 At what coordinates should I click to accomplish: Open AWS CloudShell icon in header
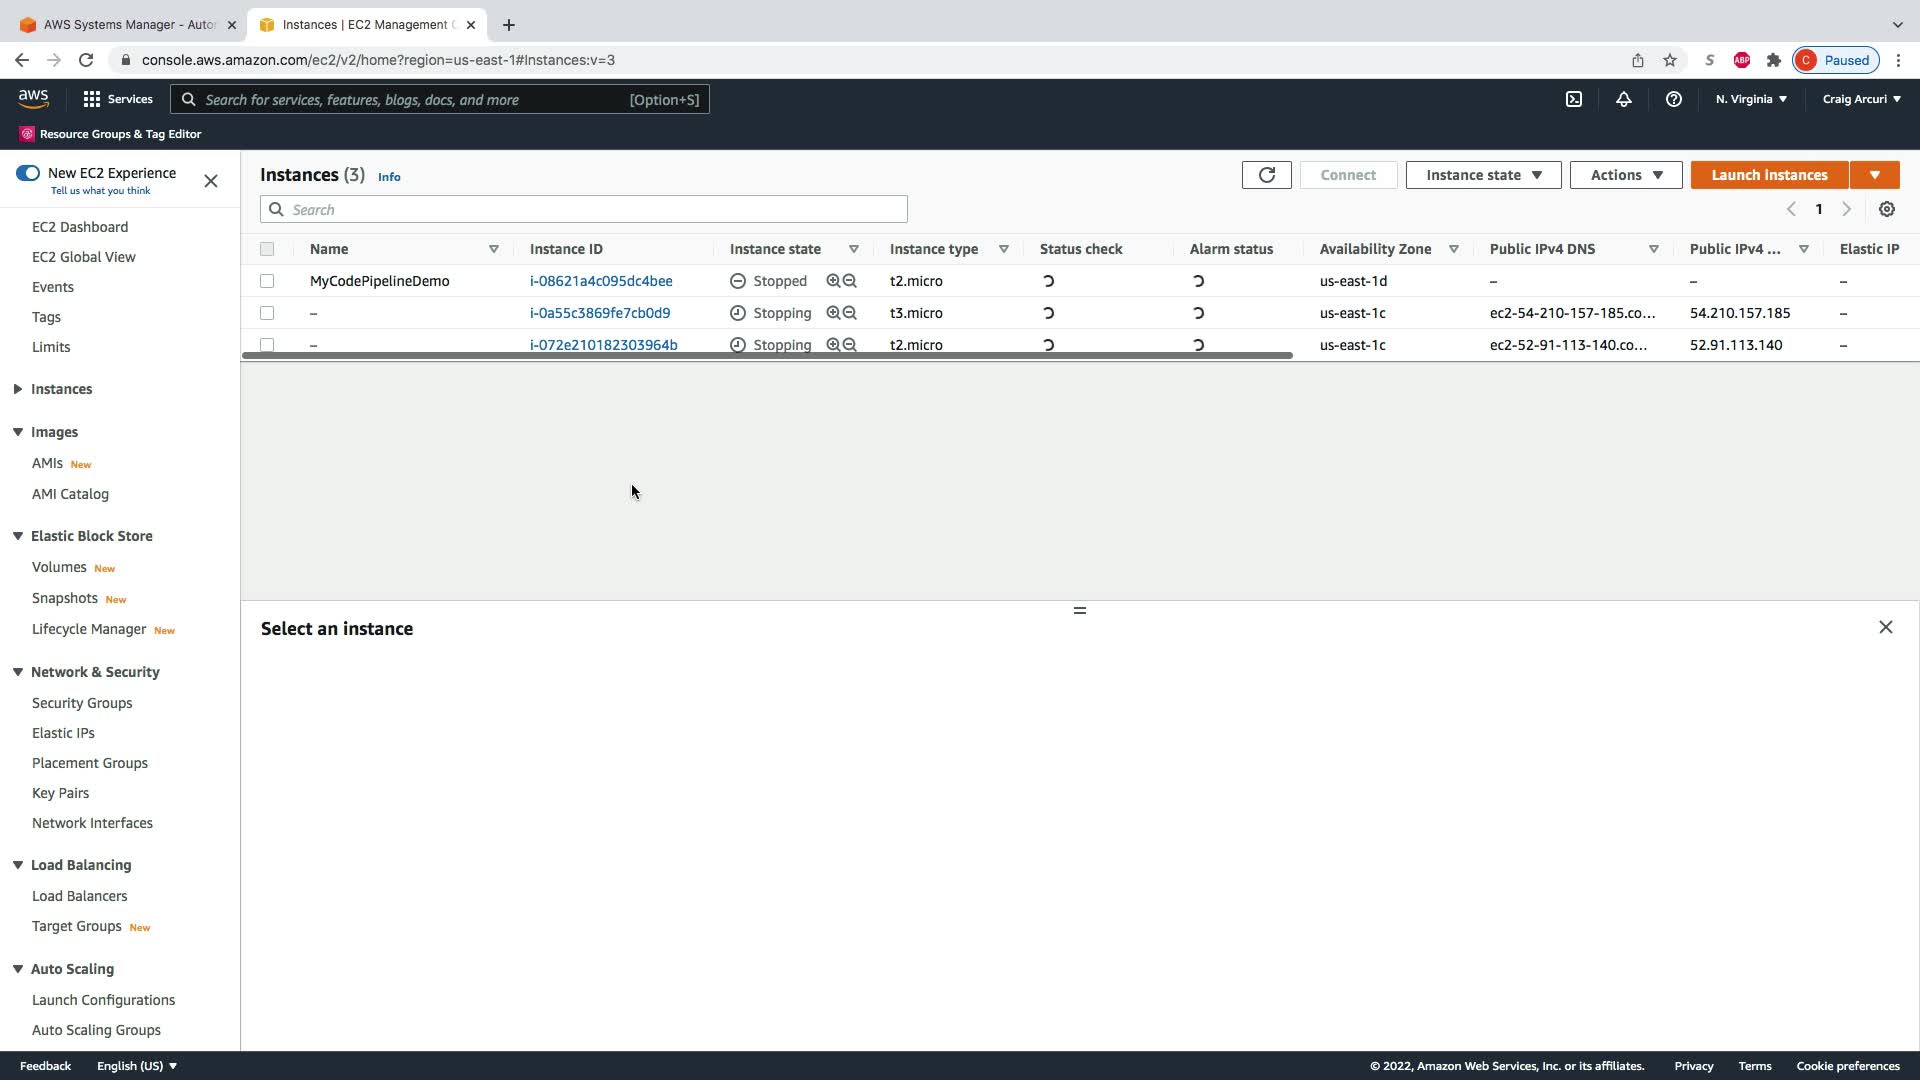[x=1573, y=99]
